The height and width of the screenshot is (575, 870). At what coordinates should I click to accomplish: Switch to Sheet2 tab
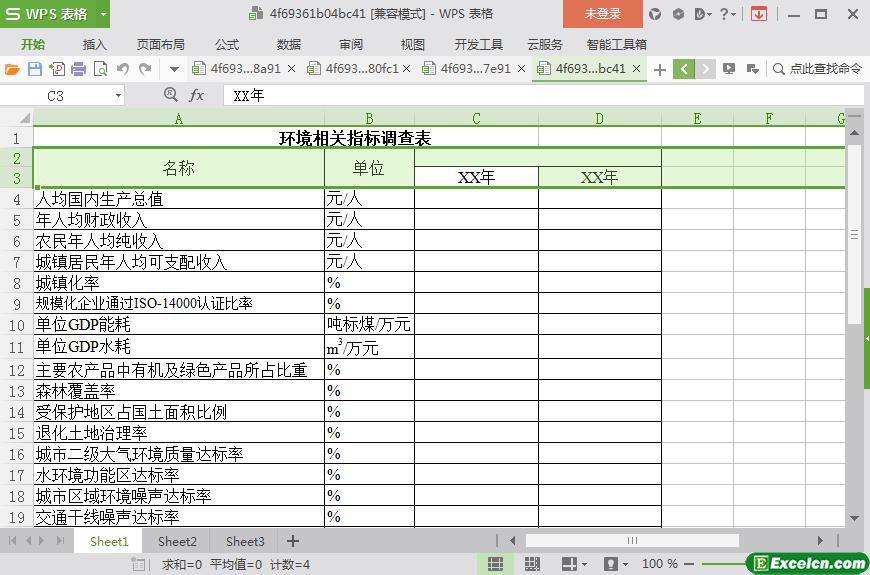(x=177, y=541)
